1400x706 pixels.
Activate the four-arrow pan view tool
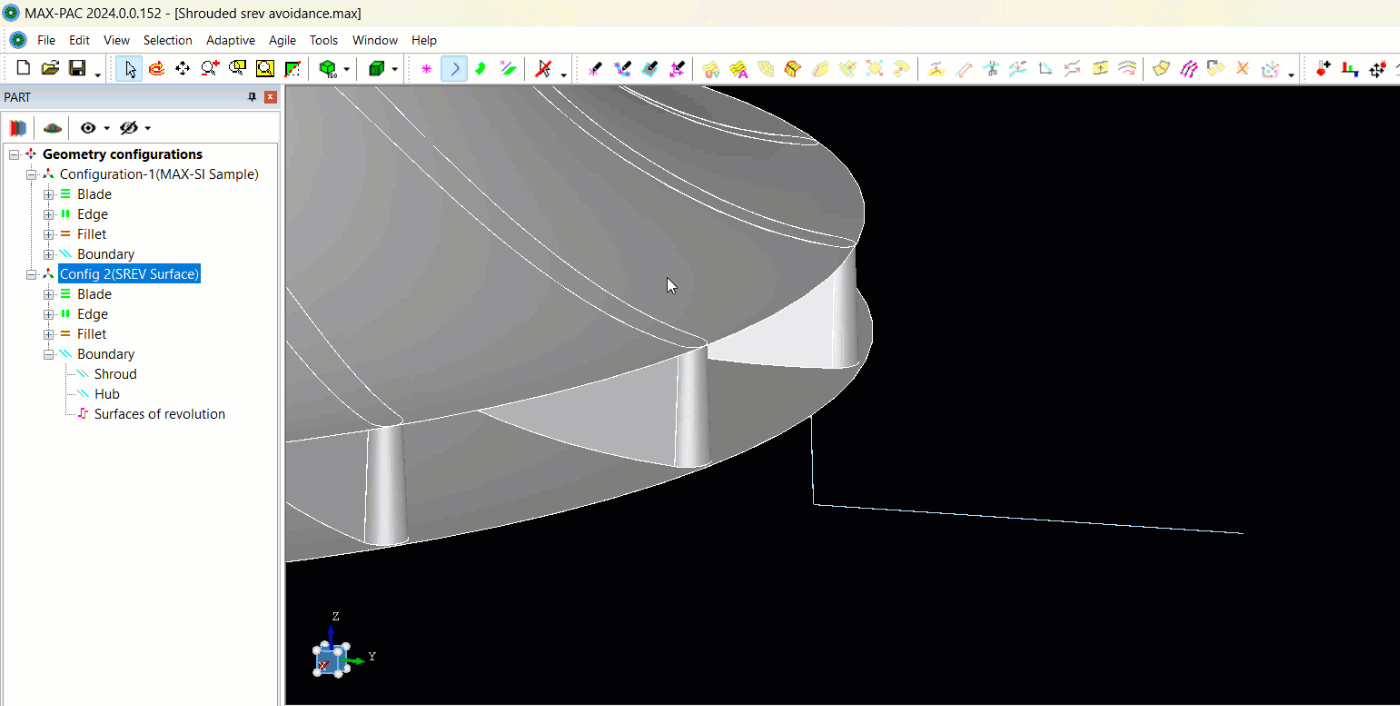[x=182, y=69]
